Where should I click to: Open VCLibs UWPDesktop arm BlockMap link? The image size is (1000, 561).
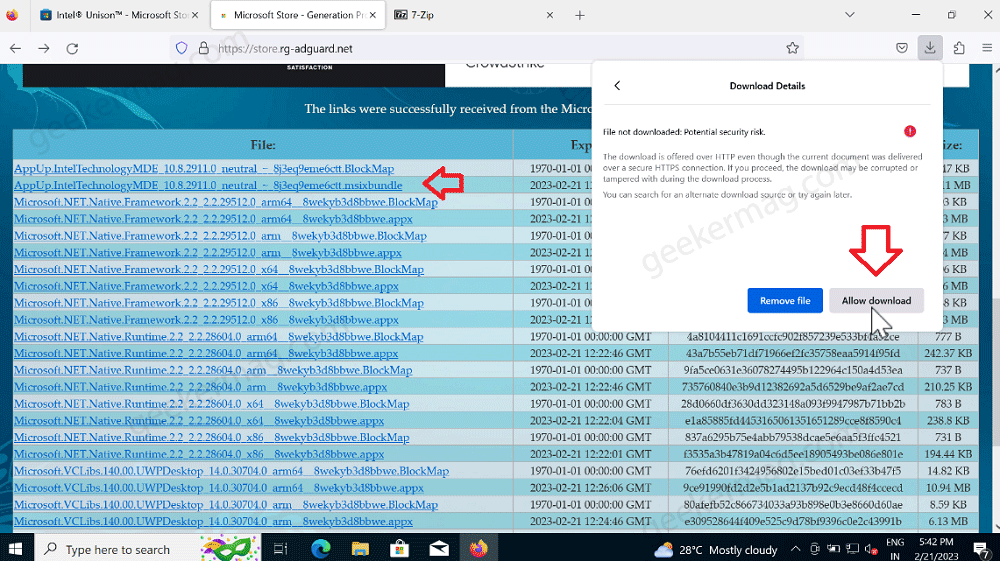pos(226,505)
